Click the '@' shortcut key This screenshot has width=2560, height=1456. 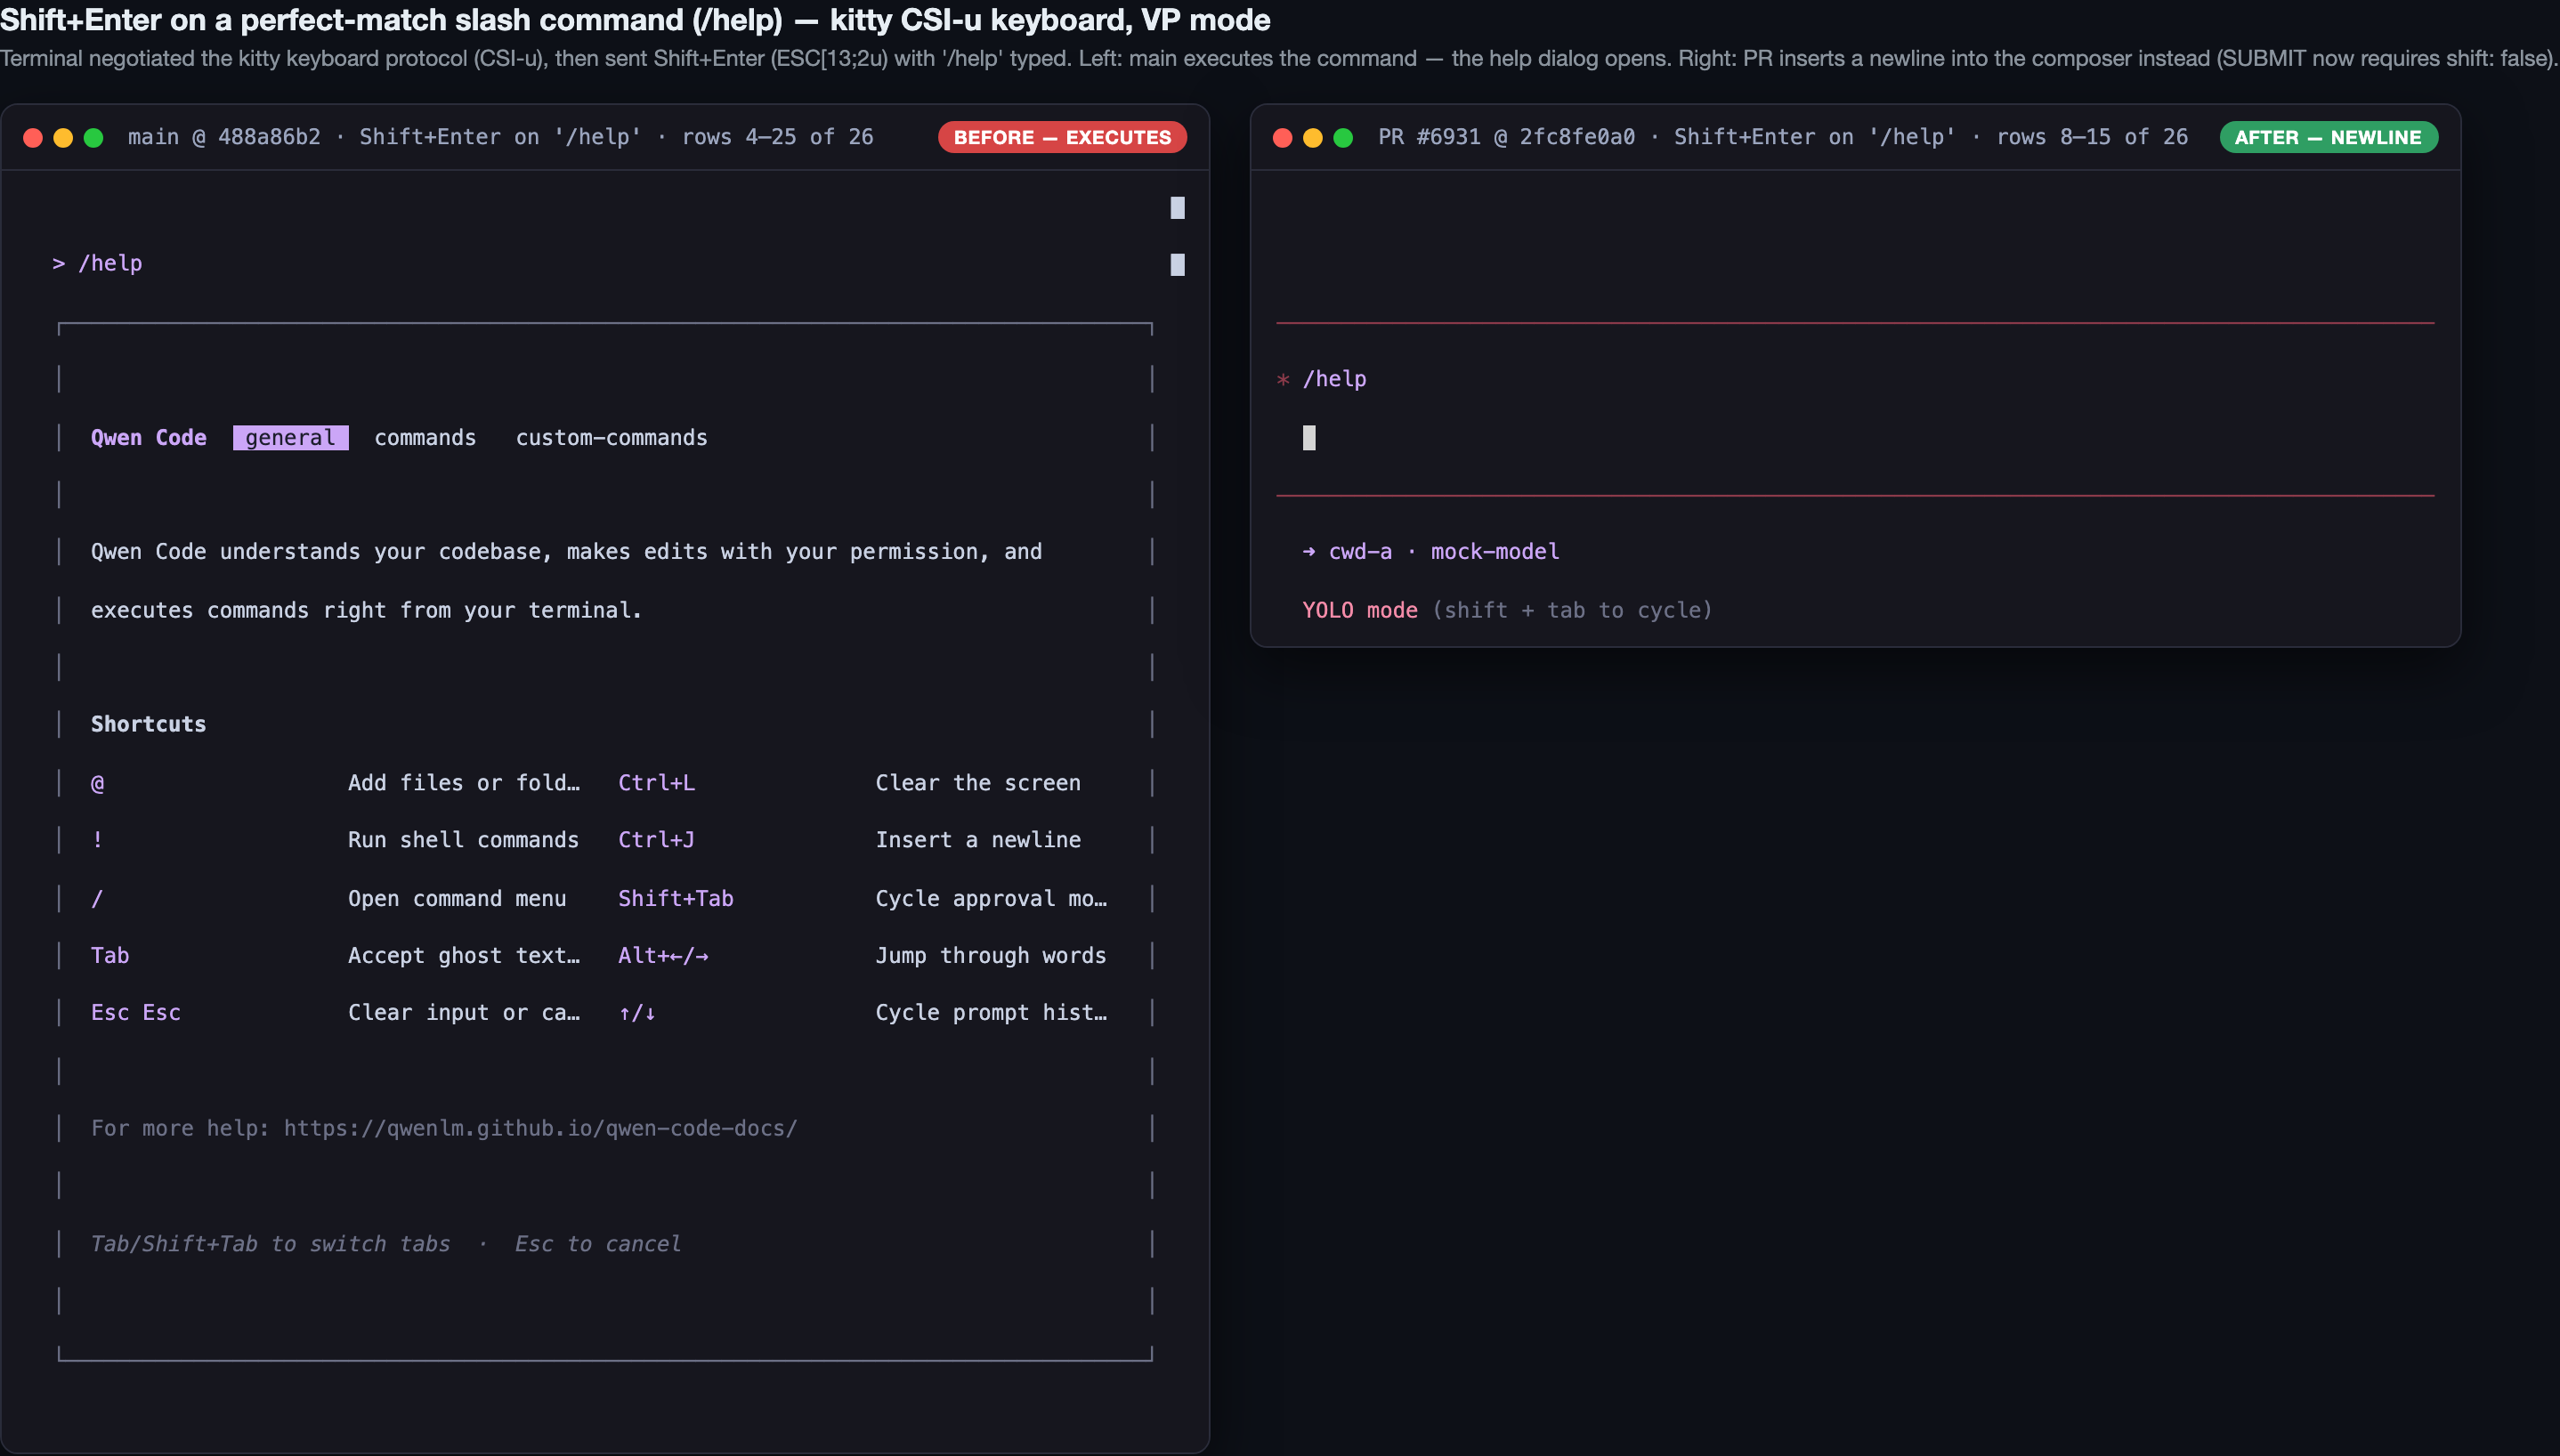[x=97, y=783]
